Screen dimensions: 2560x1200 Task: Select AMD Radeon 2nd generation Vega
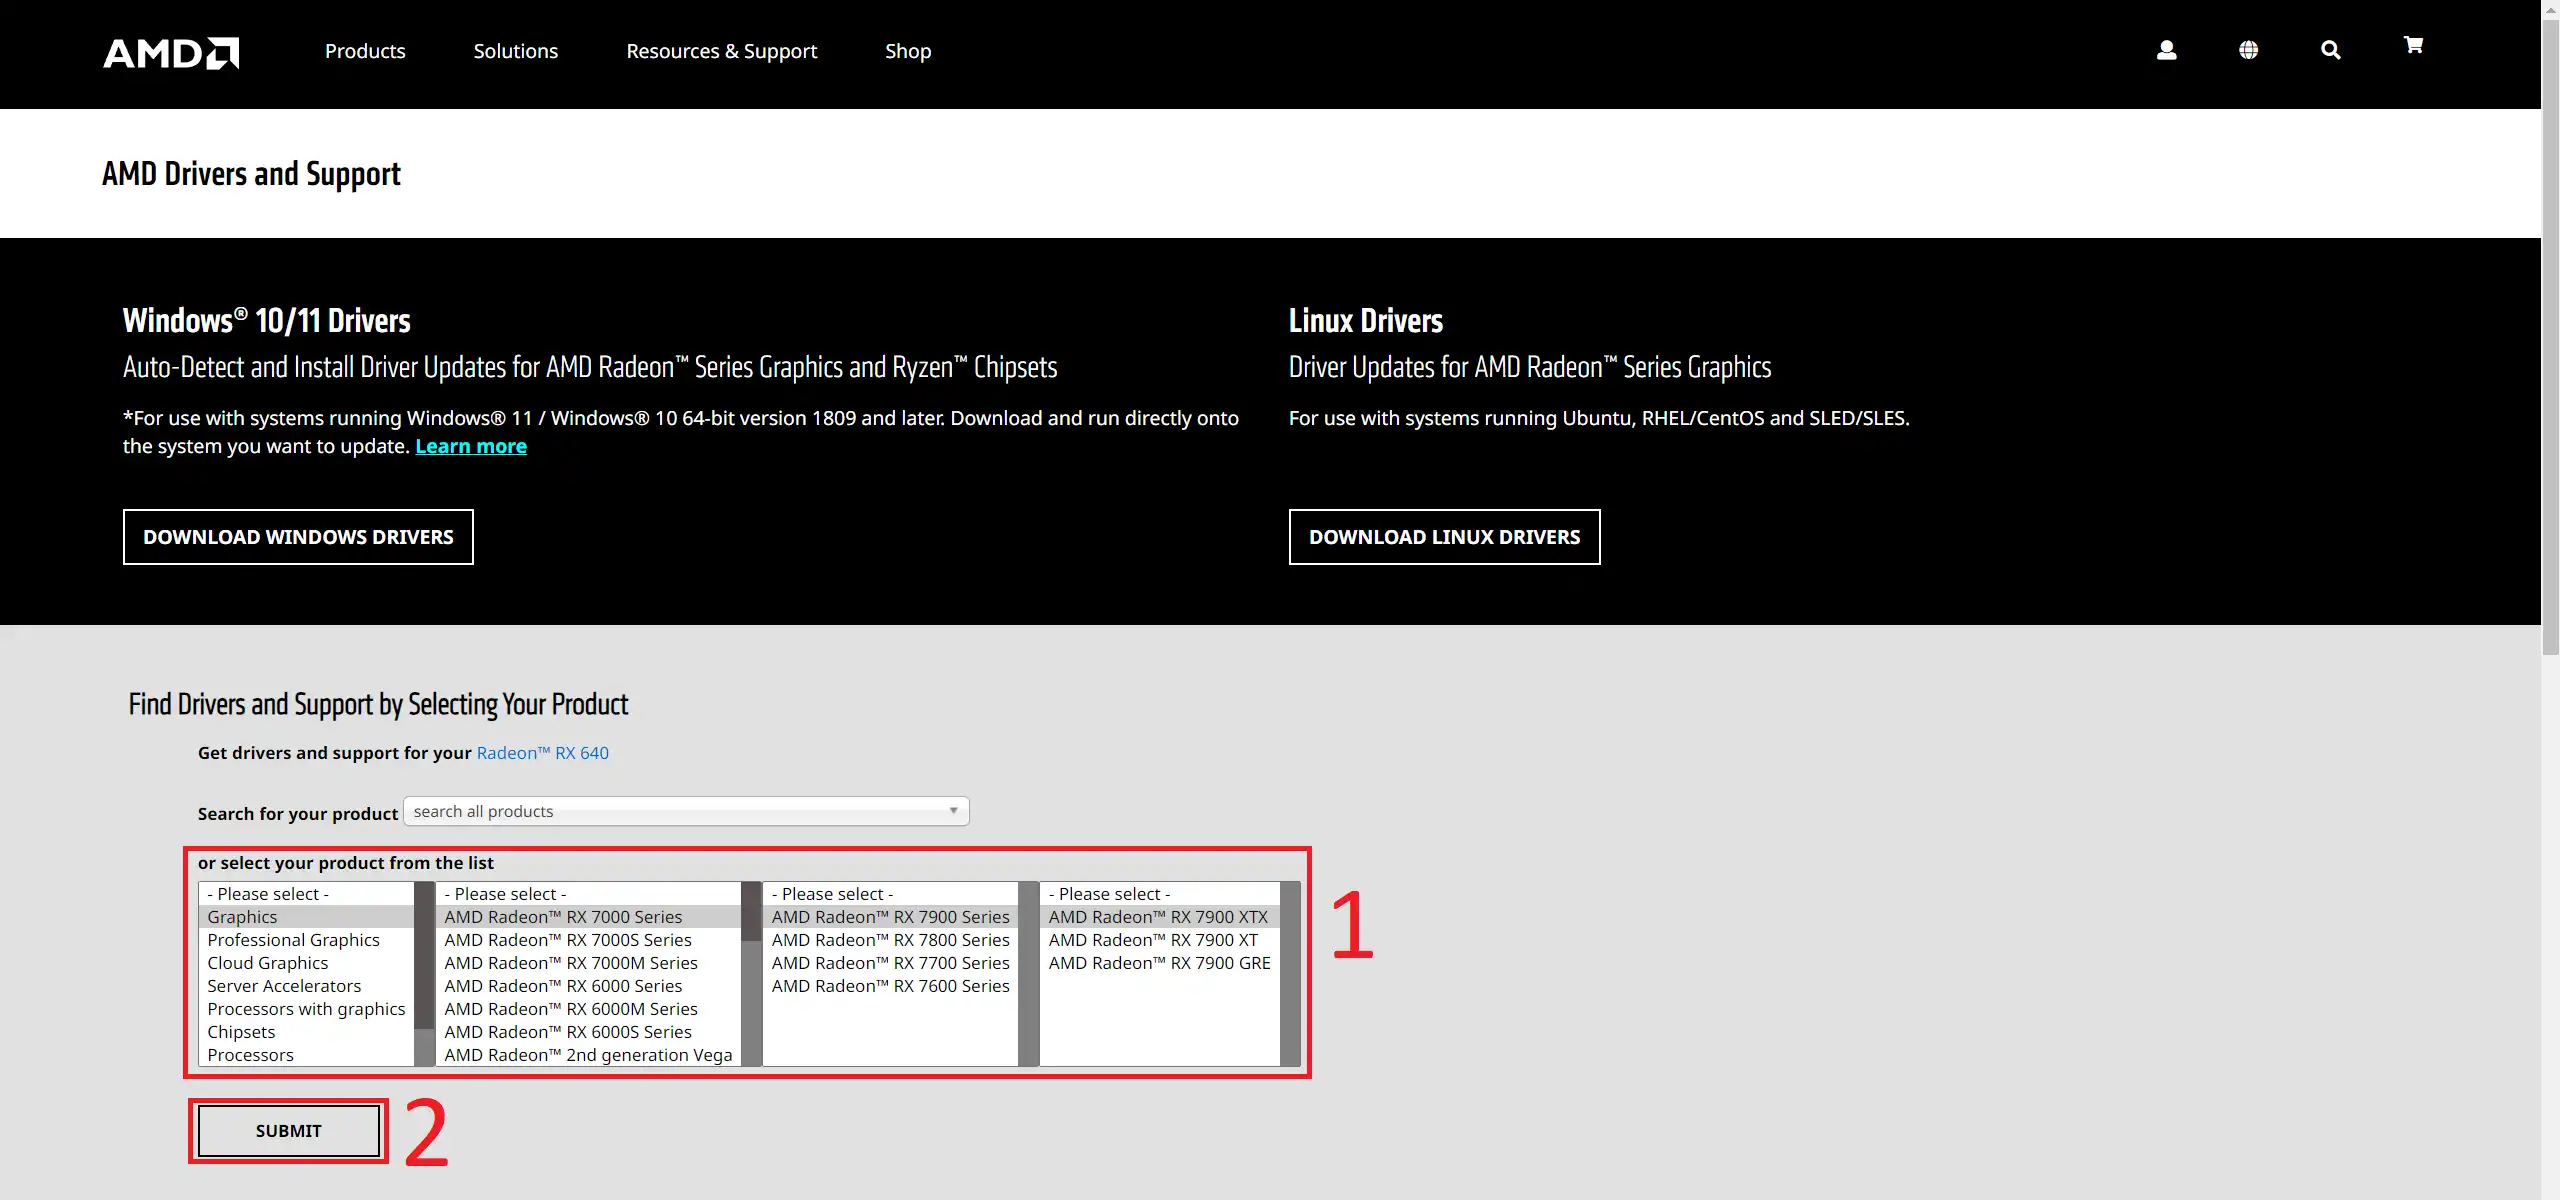tap(589, 1055)
